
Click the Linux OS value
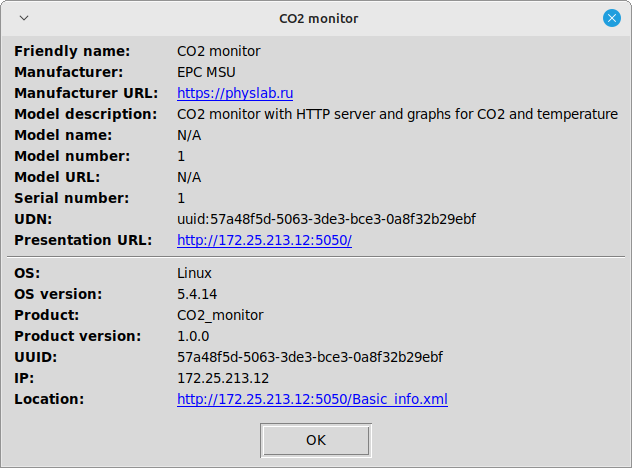[194, 273]
